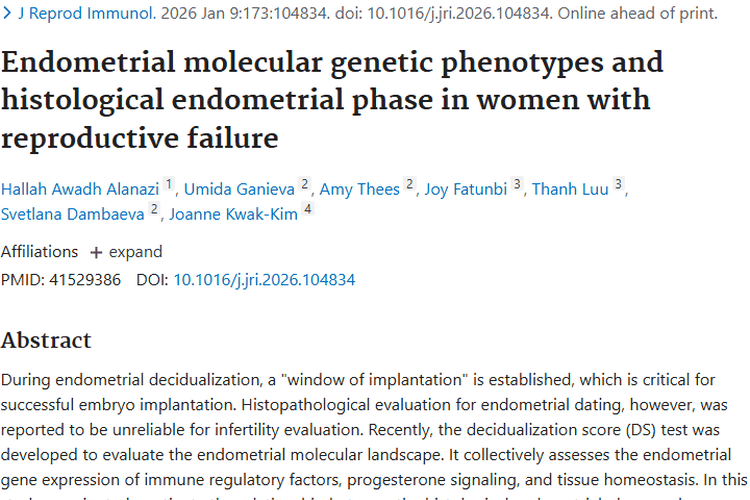
Task: Click author Umida Ganieva
Action: (239, 189)
